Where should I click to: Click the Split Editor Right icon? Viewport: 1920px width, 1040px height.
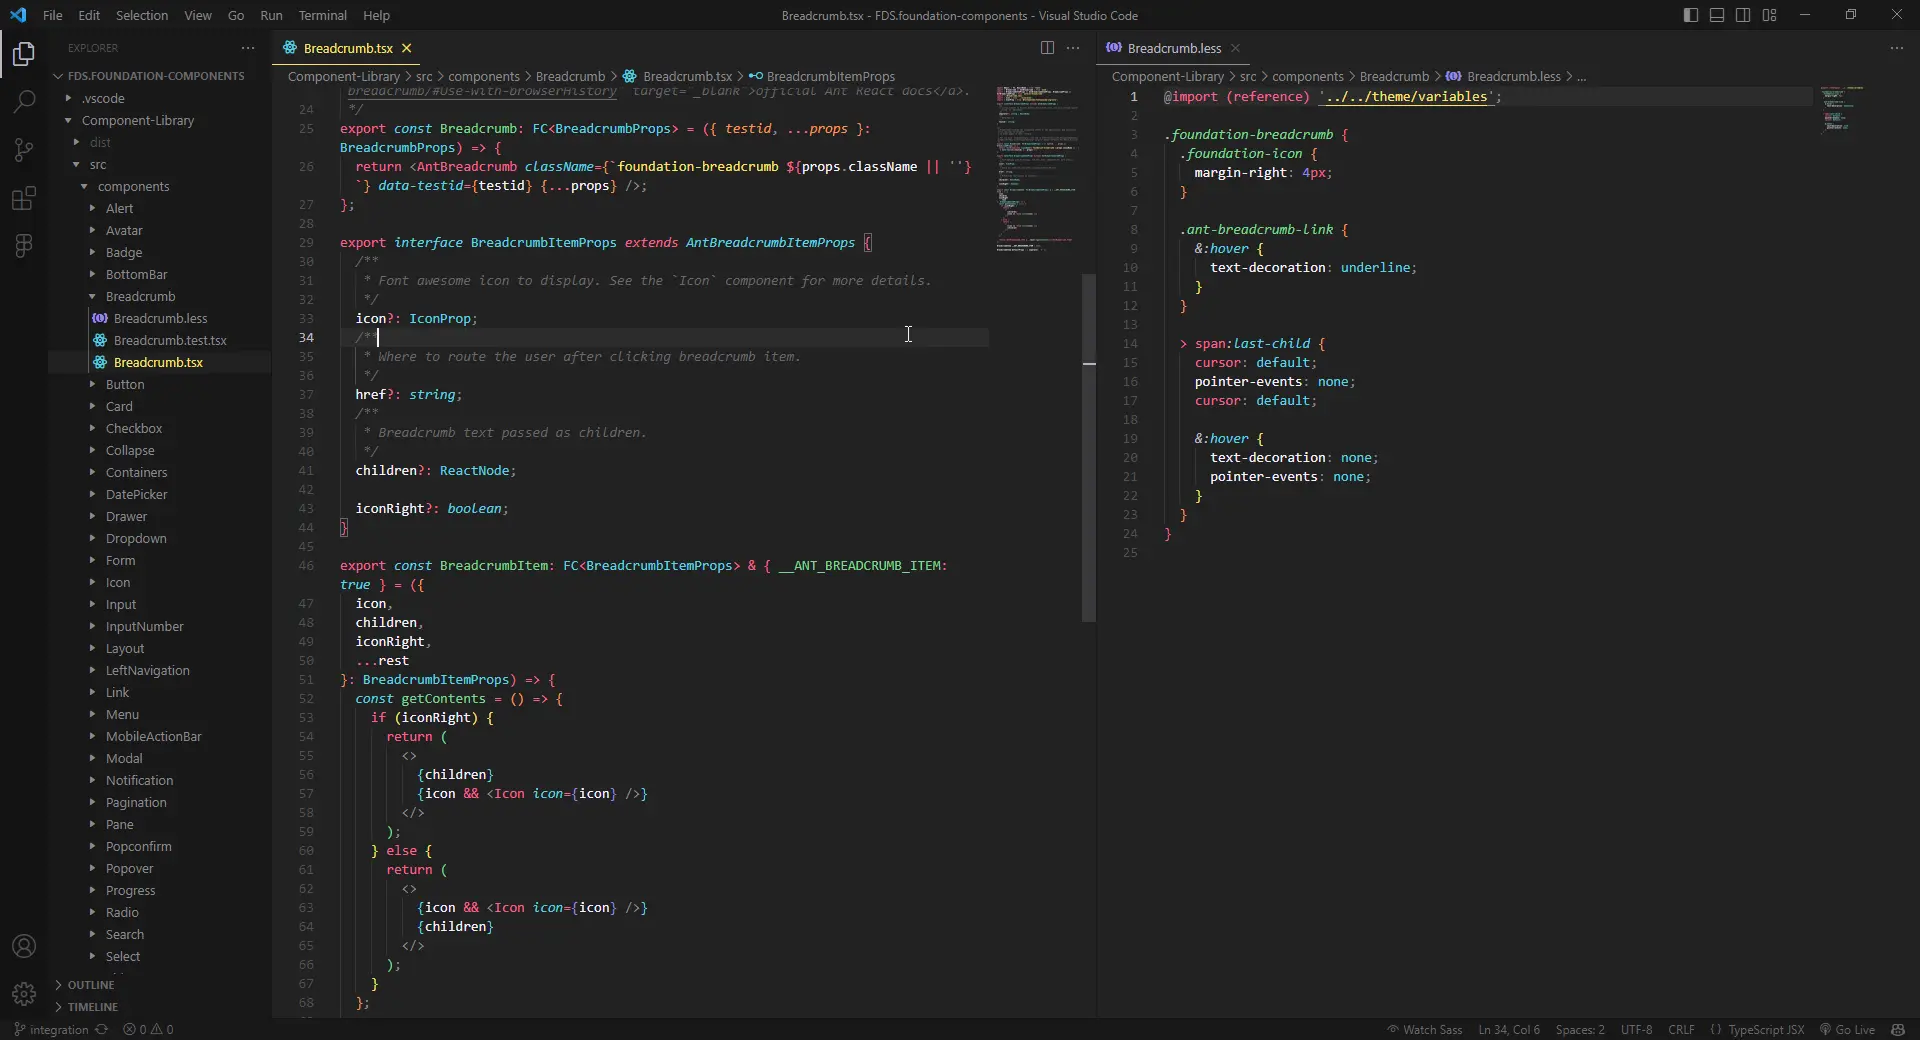click(1047, 48)
